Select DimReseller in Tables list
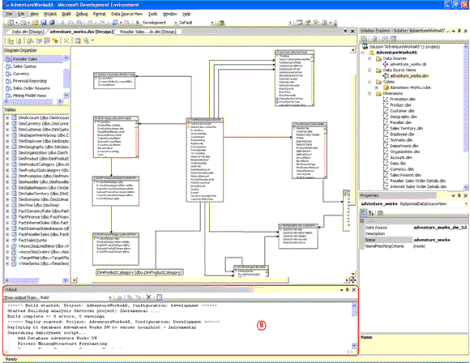 tap(43, 182)
